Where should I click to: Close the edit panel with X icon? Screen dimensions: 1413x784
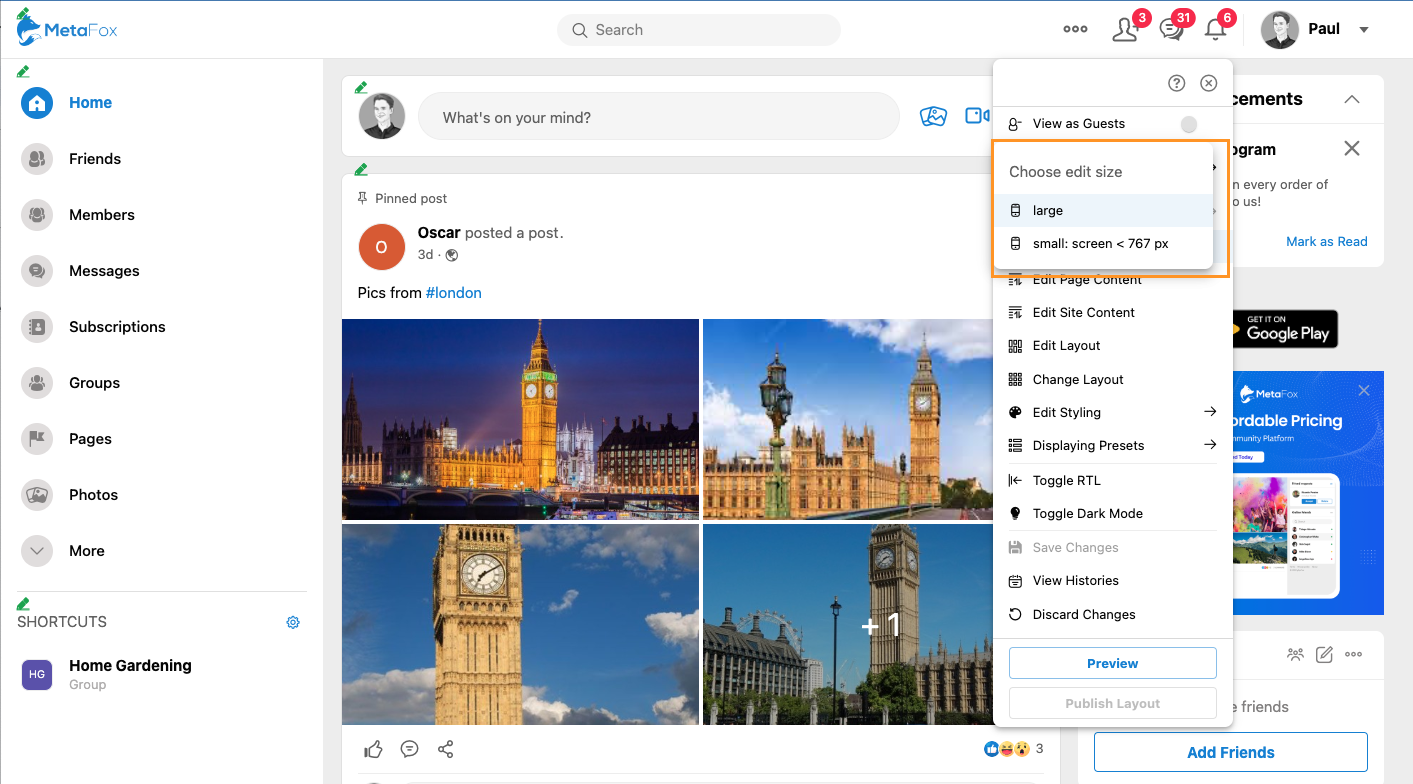point(1208,83)
